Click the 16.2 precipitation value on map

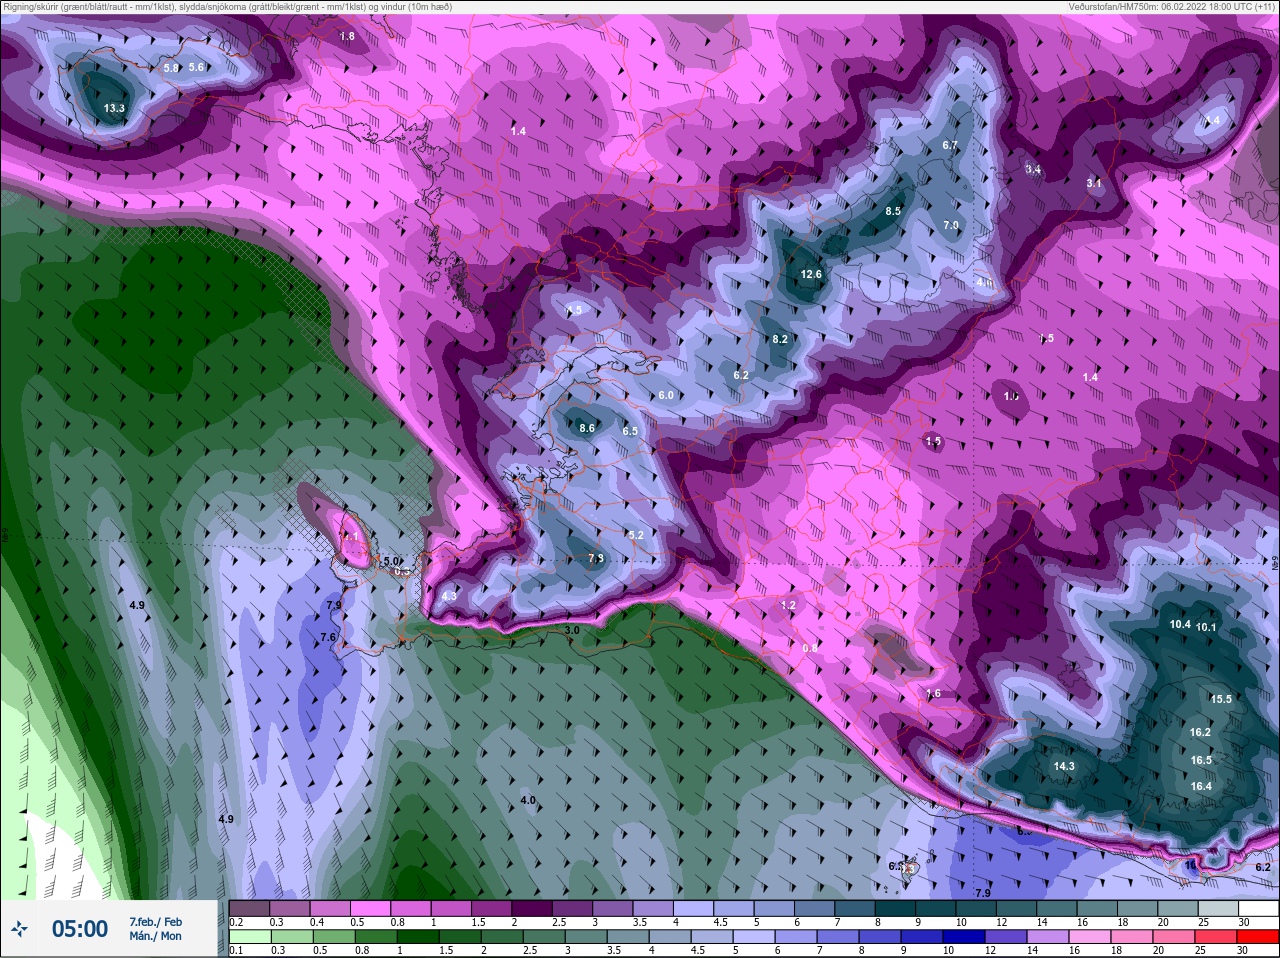[x=1200, y=732]
